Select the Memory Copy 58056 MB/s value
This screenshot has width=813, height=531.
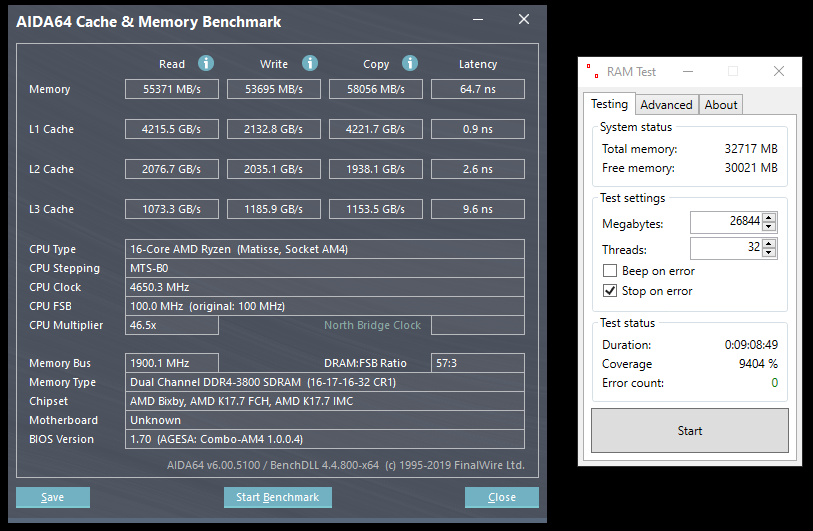376,89
